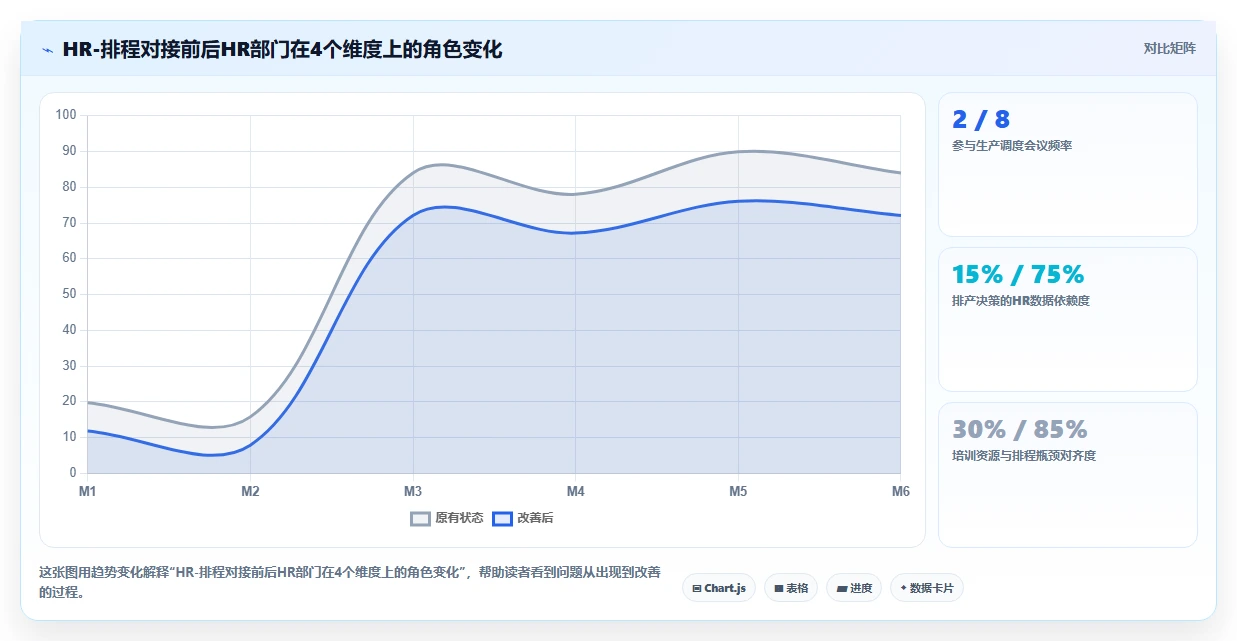This screenshot has height=641, width=1237.
Task: Click the 30% / 85% metric value
Action: 1020,429
